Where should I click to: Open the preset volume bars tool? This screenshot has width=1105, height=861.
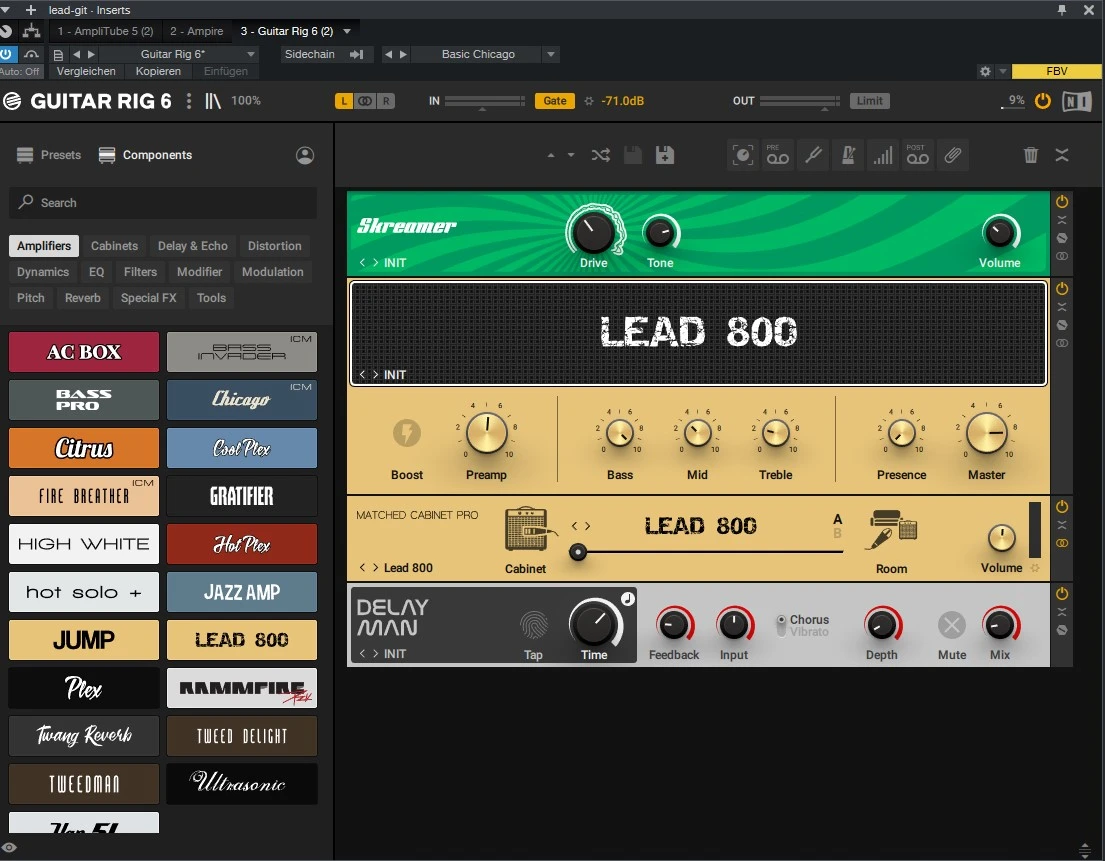[883, 155]
